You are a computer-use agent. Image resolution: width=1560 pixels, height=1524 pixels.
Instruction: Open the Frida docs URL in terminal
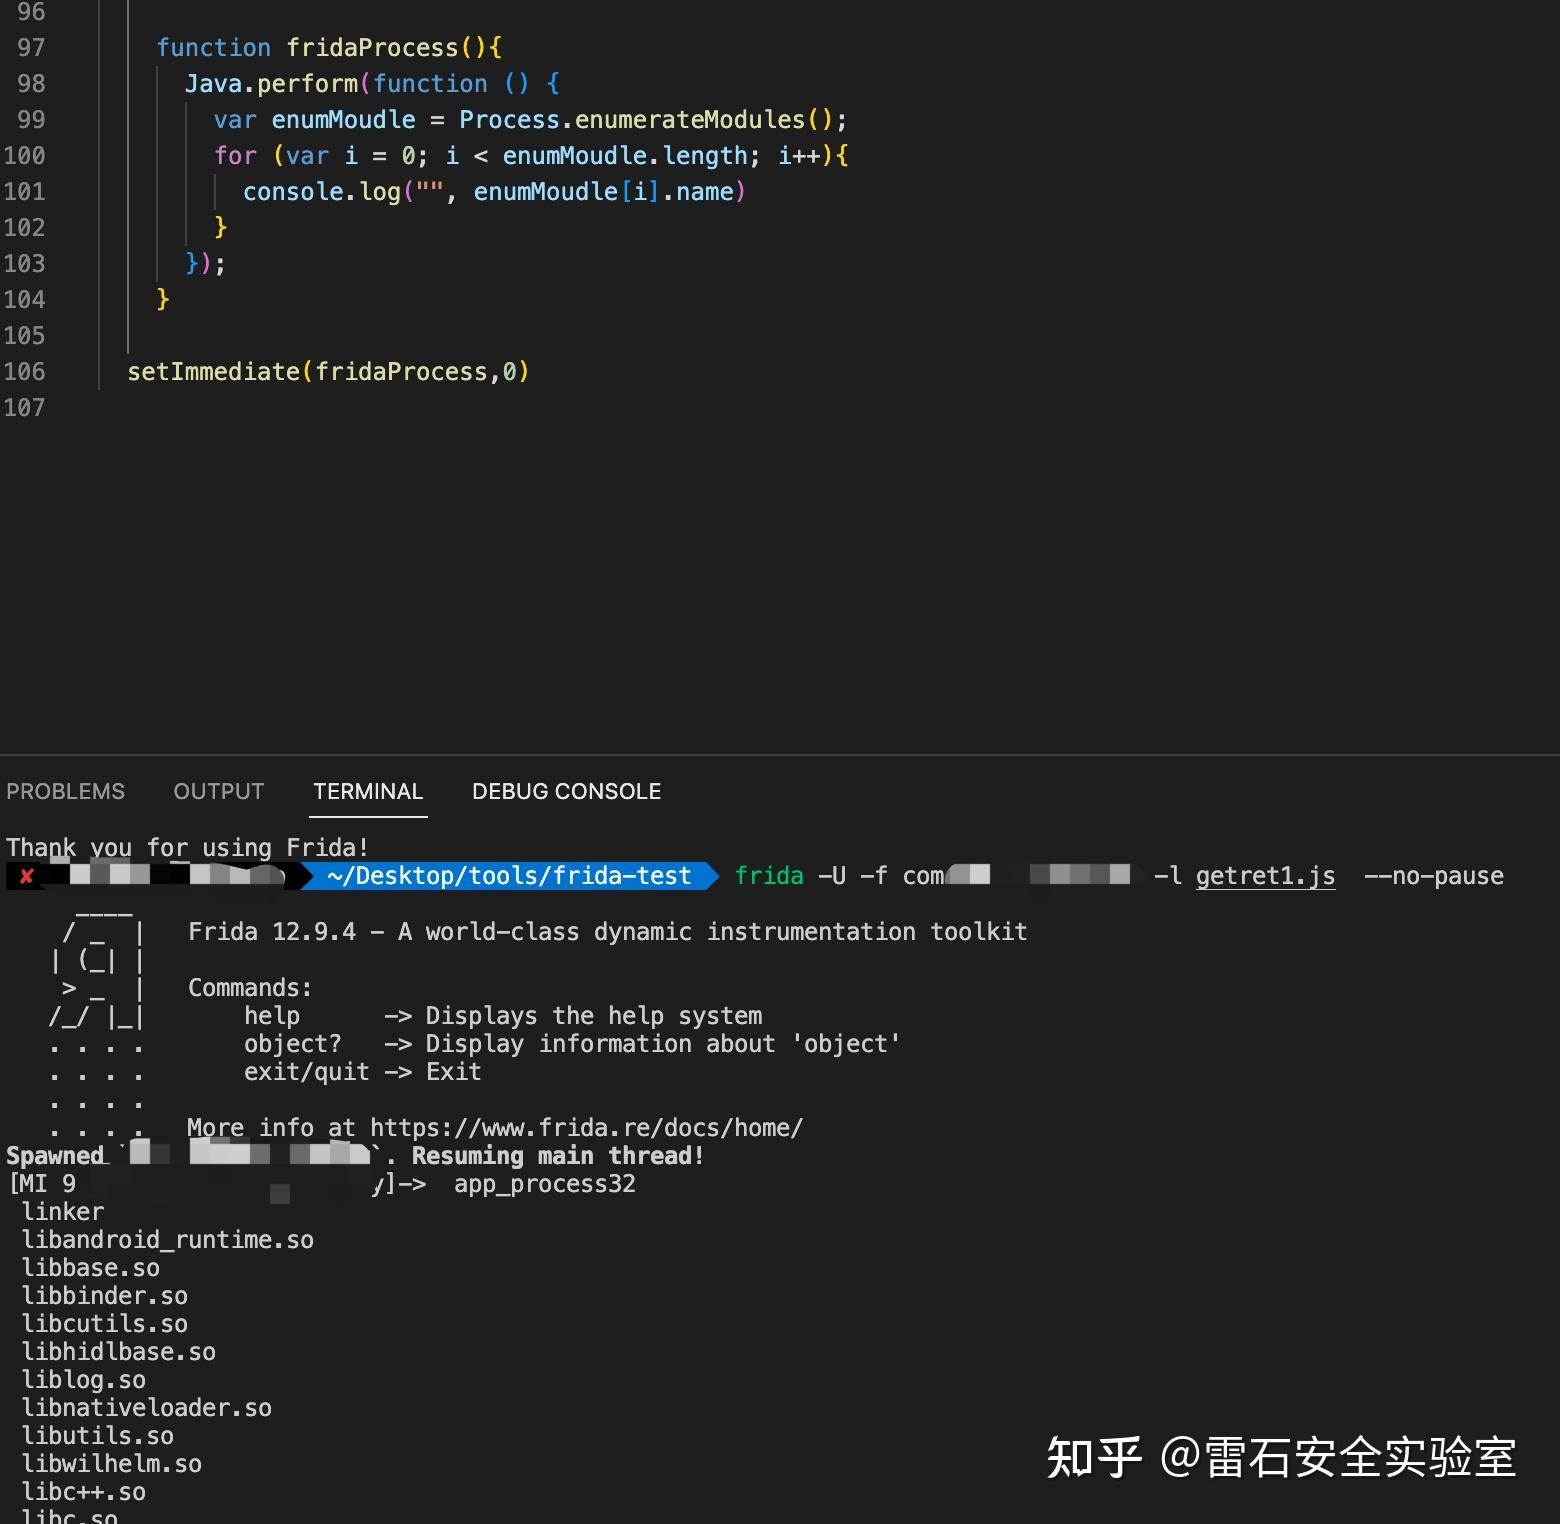(585, 1127)
